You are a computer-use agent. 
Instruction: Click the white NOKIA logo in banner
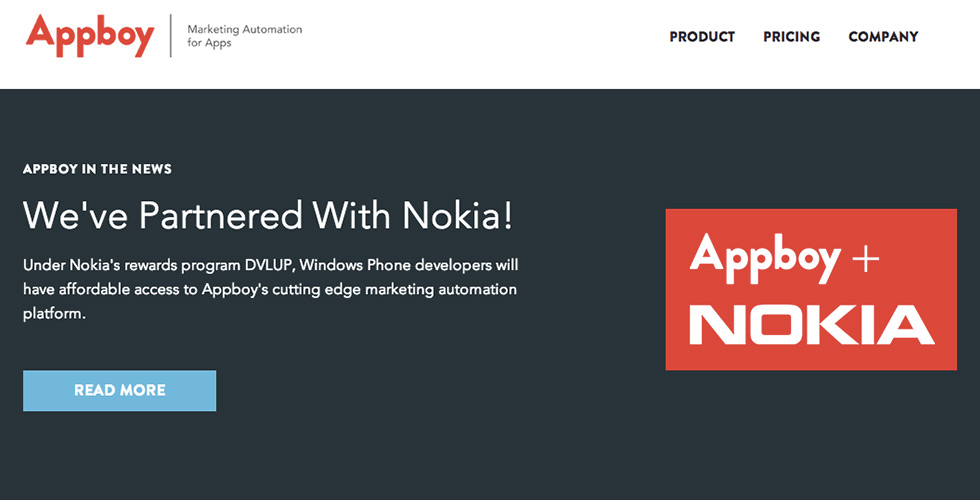click(x=812, y=325)
